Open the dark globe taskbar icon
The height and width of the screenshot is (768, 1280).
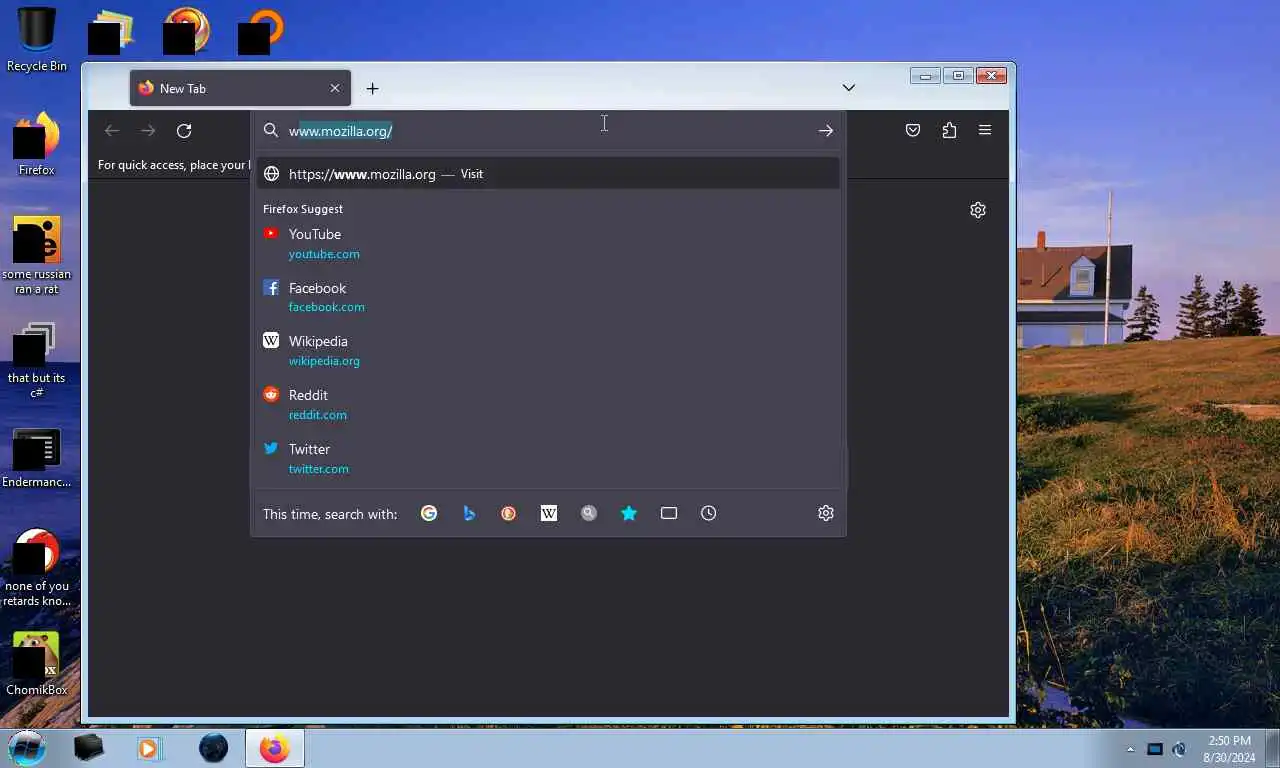point(213,748)
